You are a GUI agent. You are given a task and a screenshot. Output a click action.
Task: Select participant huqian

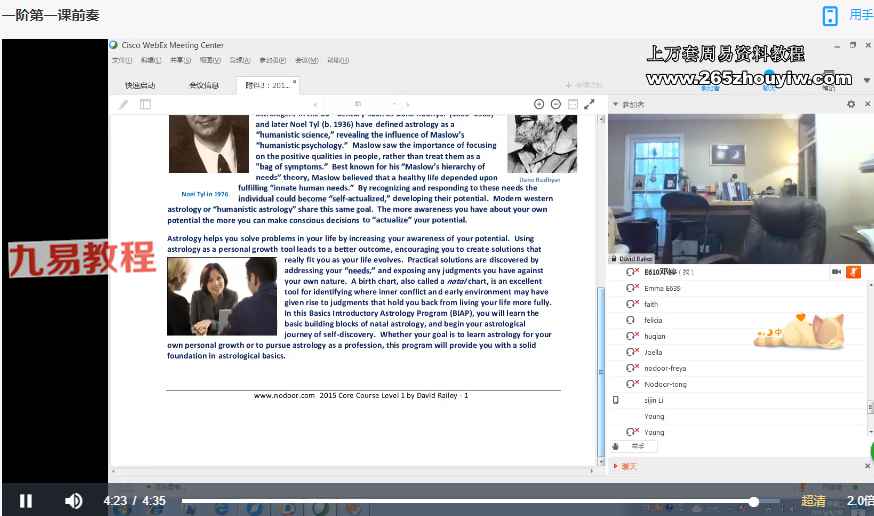click(x=654, y=336)
